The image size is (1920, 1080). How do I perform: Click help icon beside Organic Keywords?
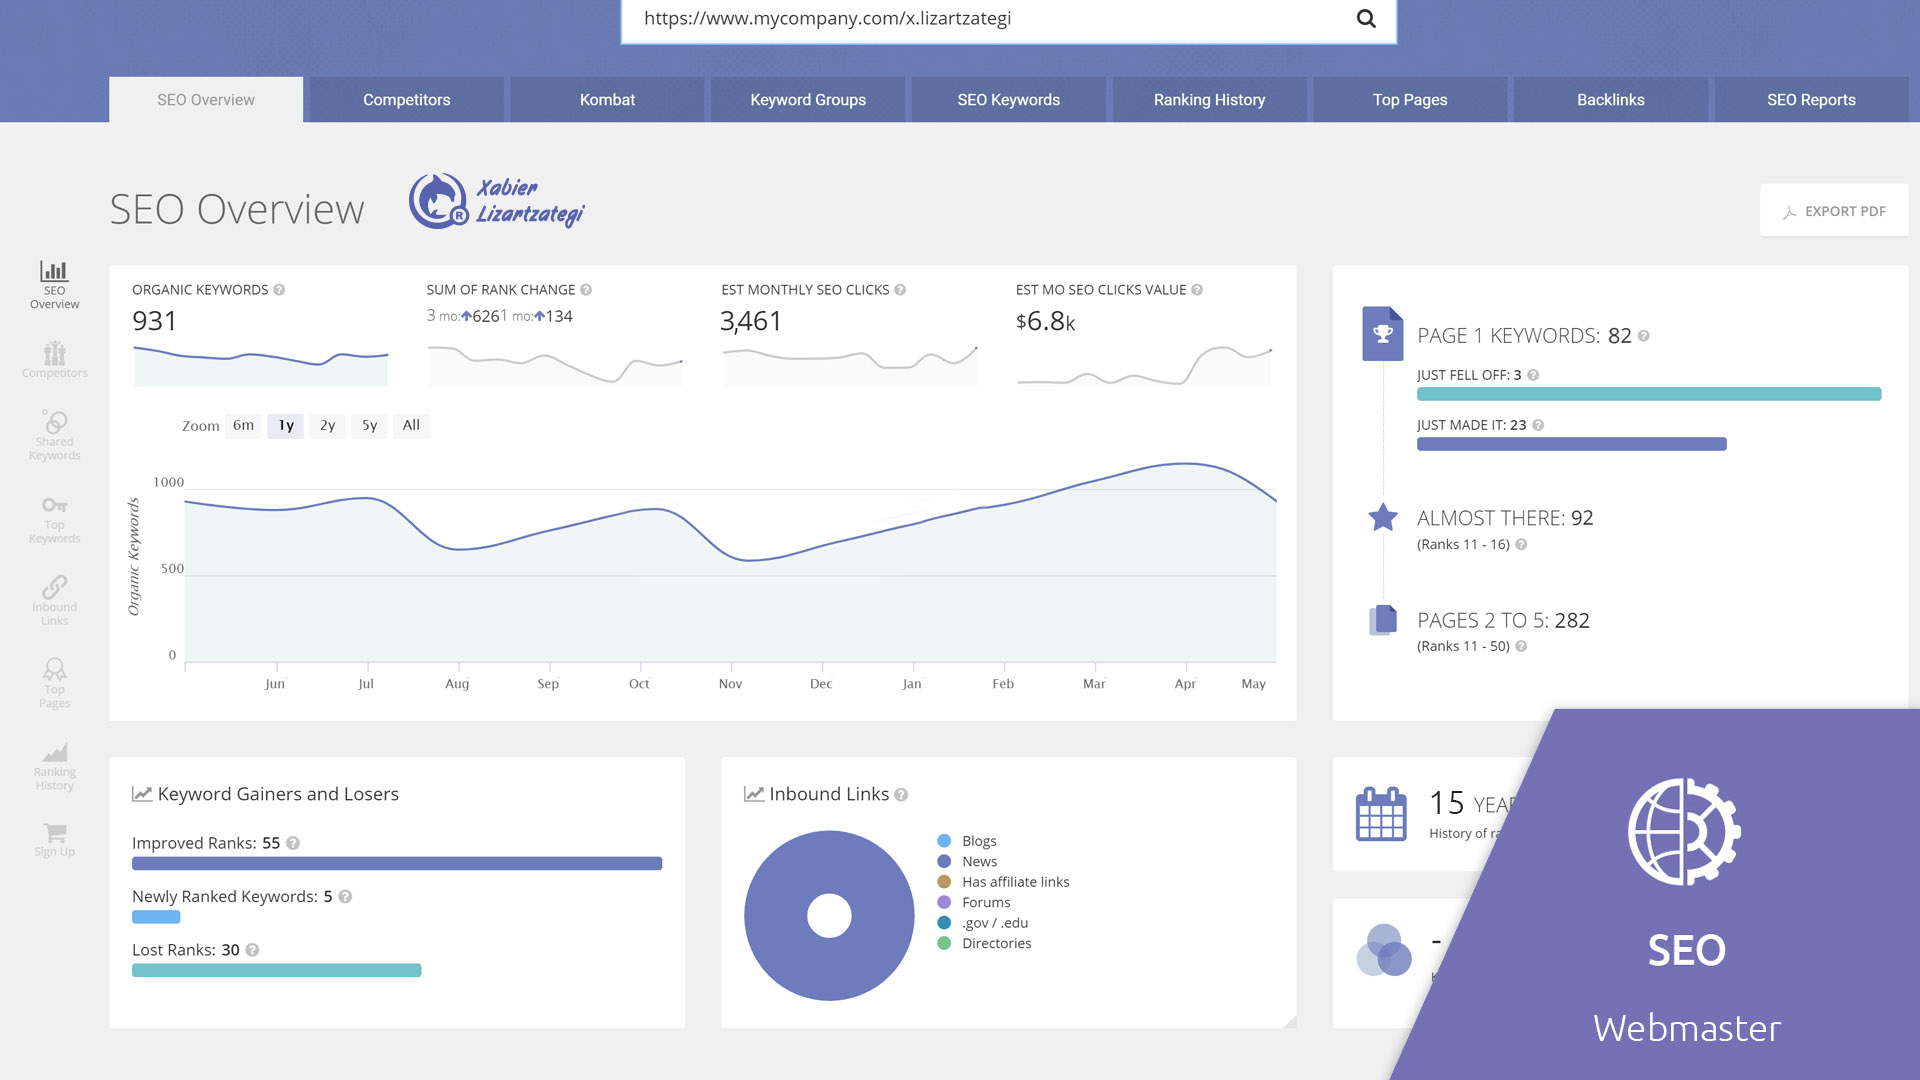coord(279,290)
